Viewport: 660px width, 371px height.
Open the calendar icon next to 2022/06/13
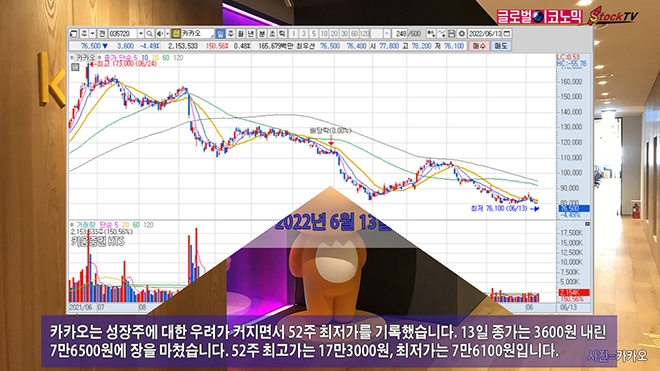[507, 33]
